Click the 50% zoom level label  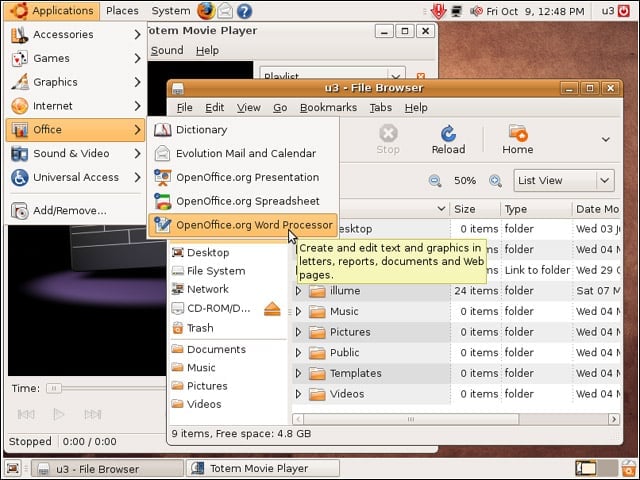pos(465,180)
